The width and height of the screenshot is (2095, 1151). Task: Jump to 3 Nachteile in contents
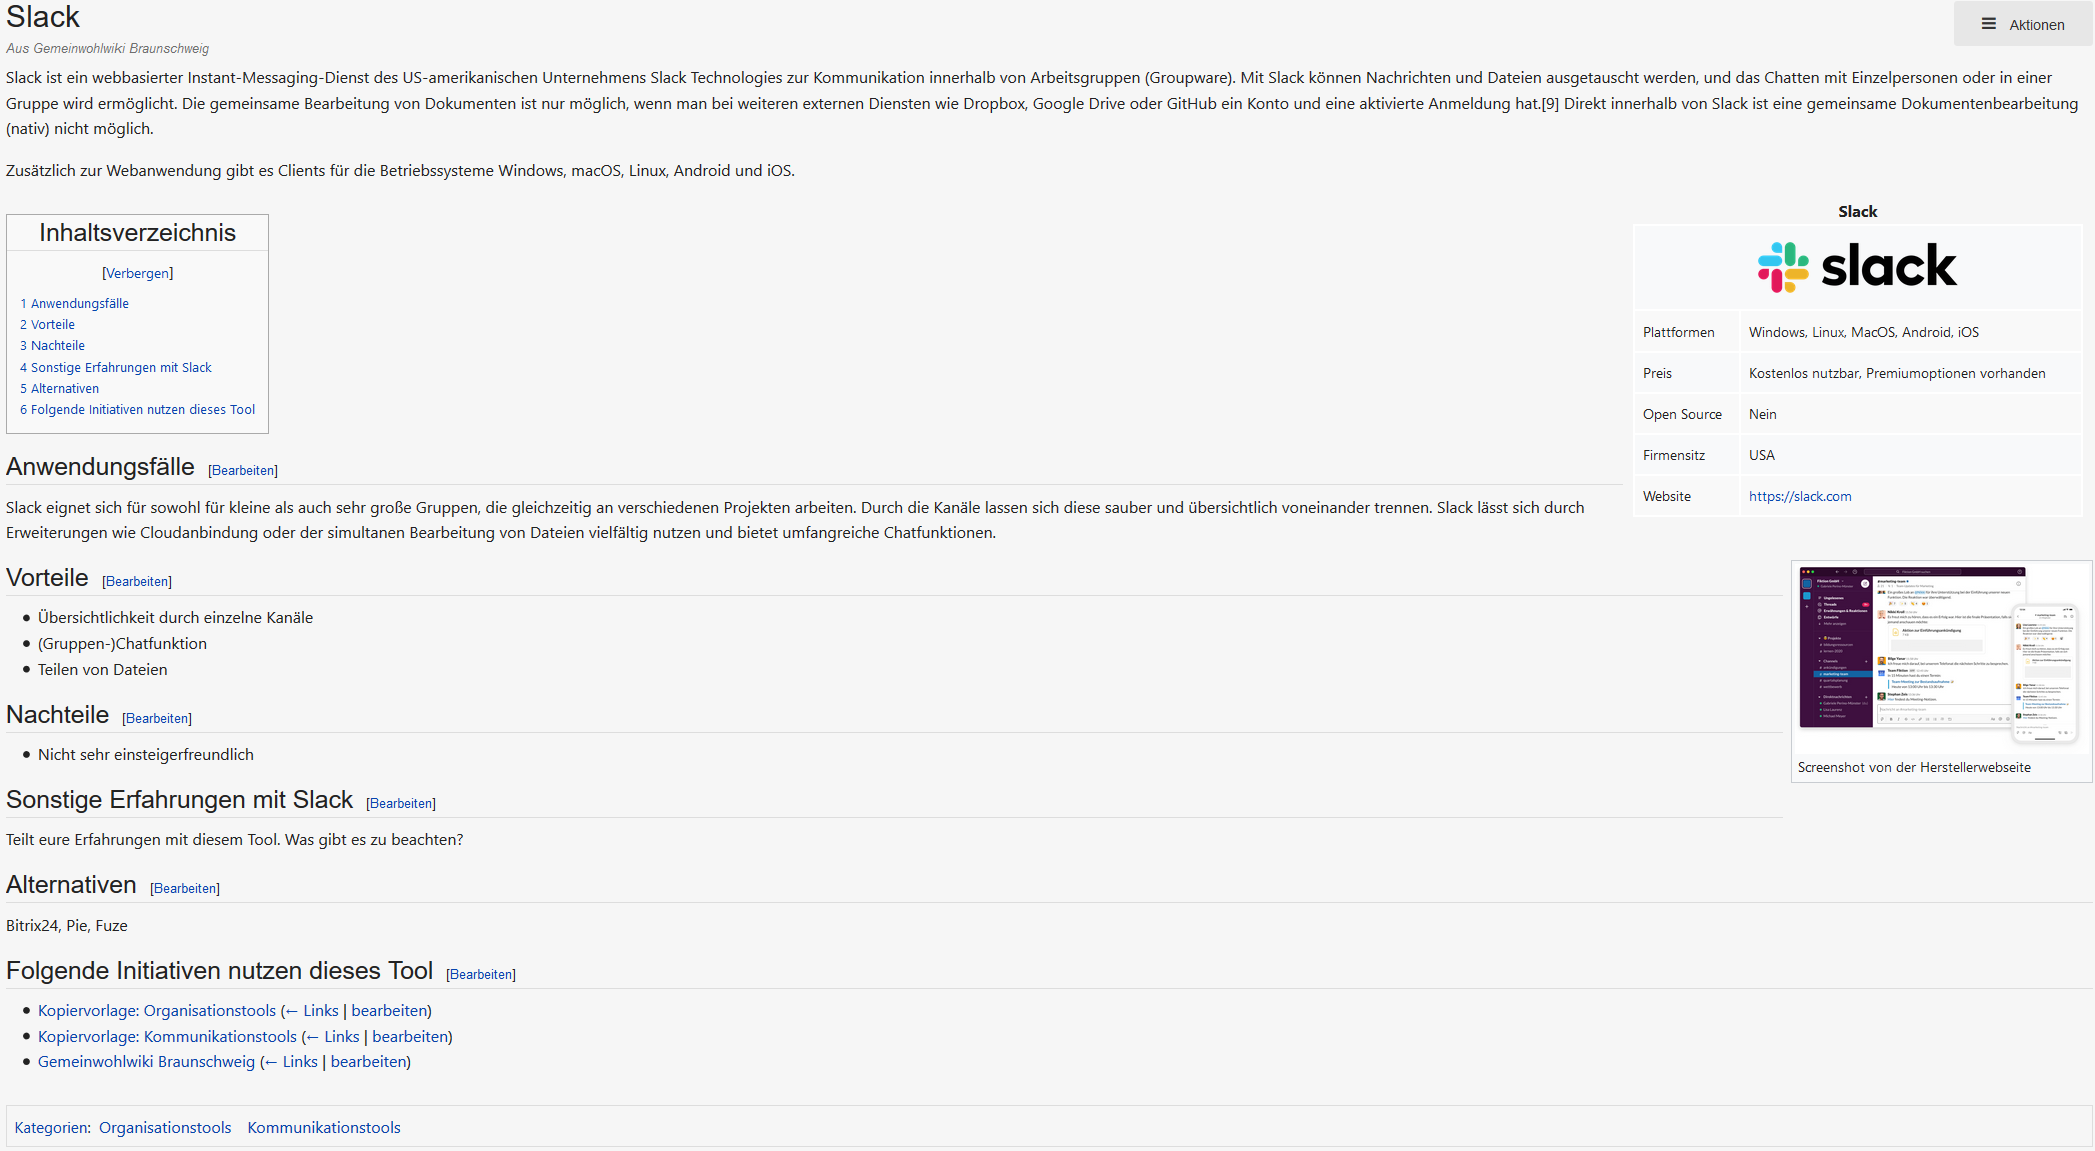point(53,345)
